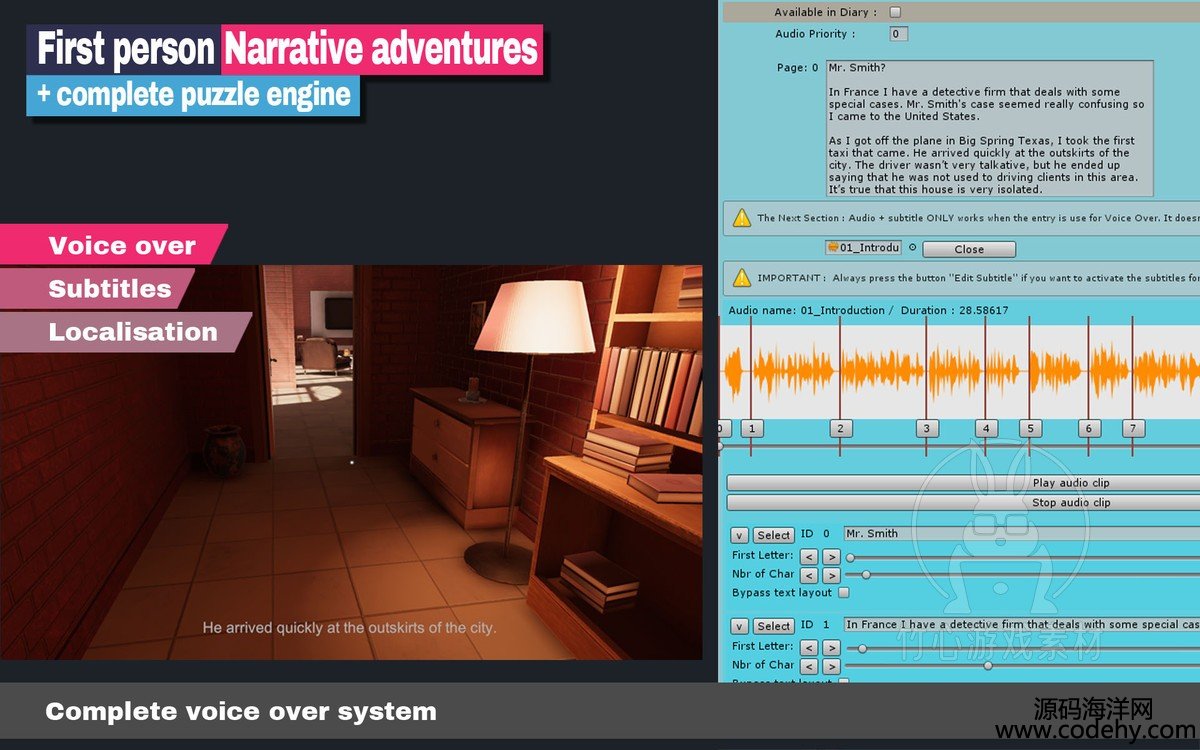Enable Bypass text layout for ID 0
This screenshot has width=1200, height=750.
tap(843, 593)
